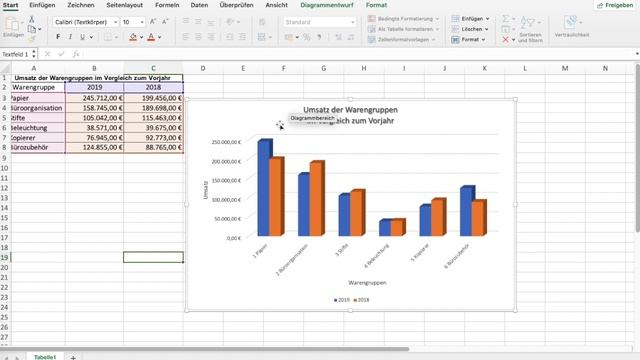The height and width of the screenshot is (360, 640).
Task: Switch to the Start tab
Action: coord(10,5)
